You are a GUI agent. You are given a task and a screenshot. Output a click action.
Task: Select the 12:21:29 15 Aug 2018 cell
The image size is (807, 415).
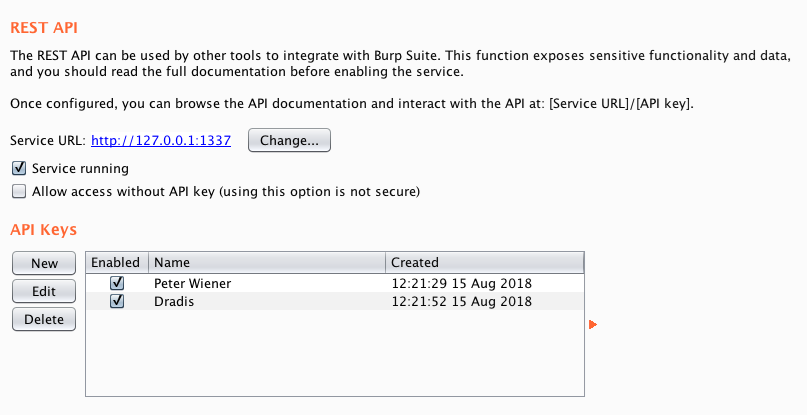tap(461, 283)
